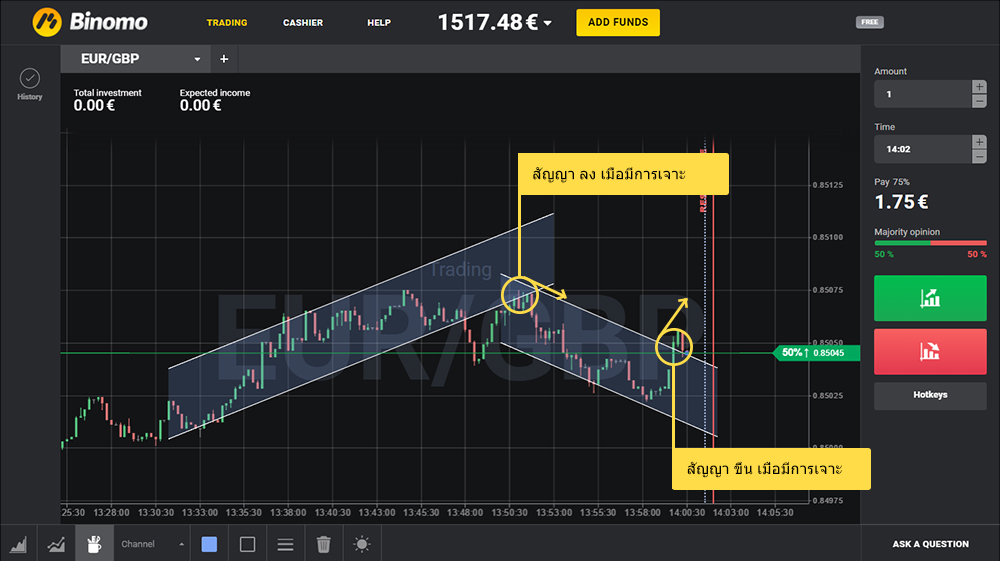Viewport: 1000px width, 561px height.
Task: Click the Add Funds button
Action: tap(617, 22)
